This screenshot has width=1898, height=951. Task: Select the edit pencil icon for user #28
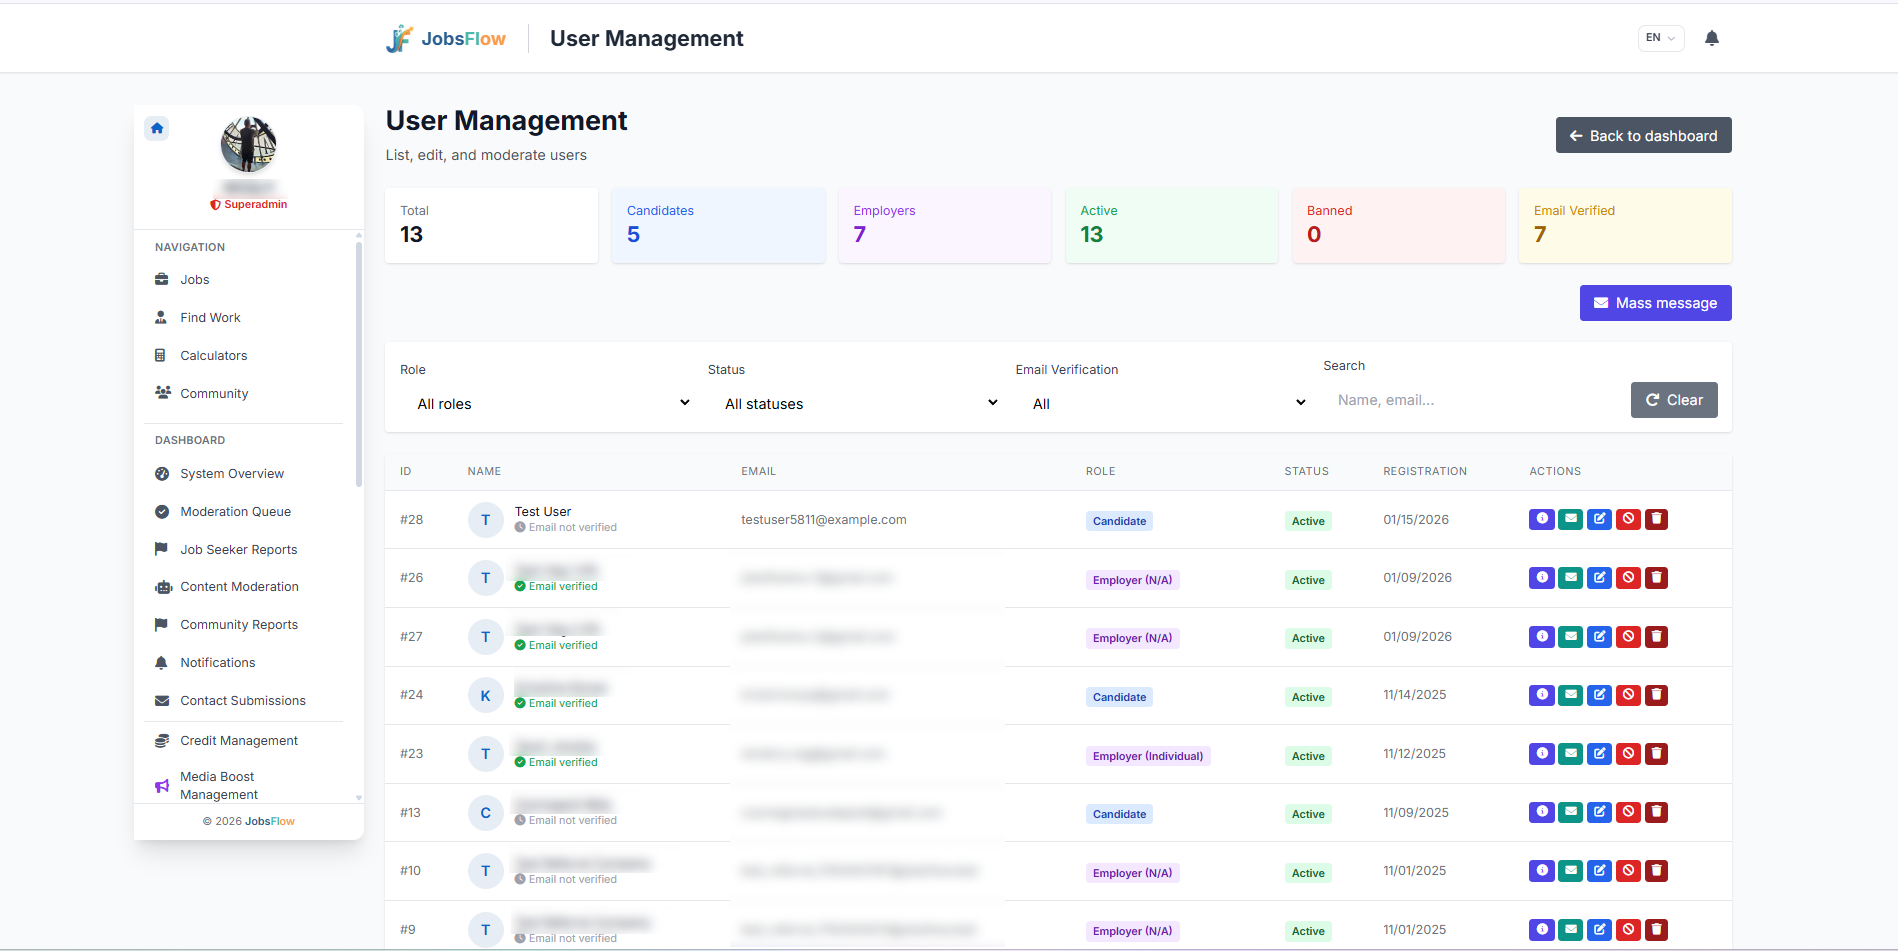tap(1599, 519)
